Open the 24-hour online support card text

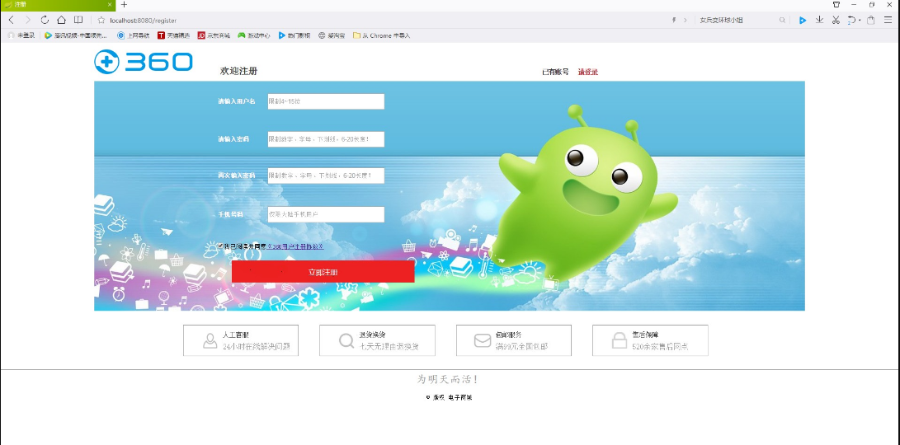click(x=257, y=347)
